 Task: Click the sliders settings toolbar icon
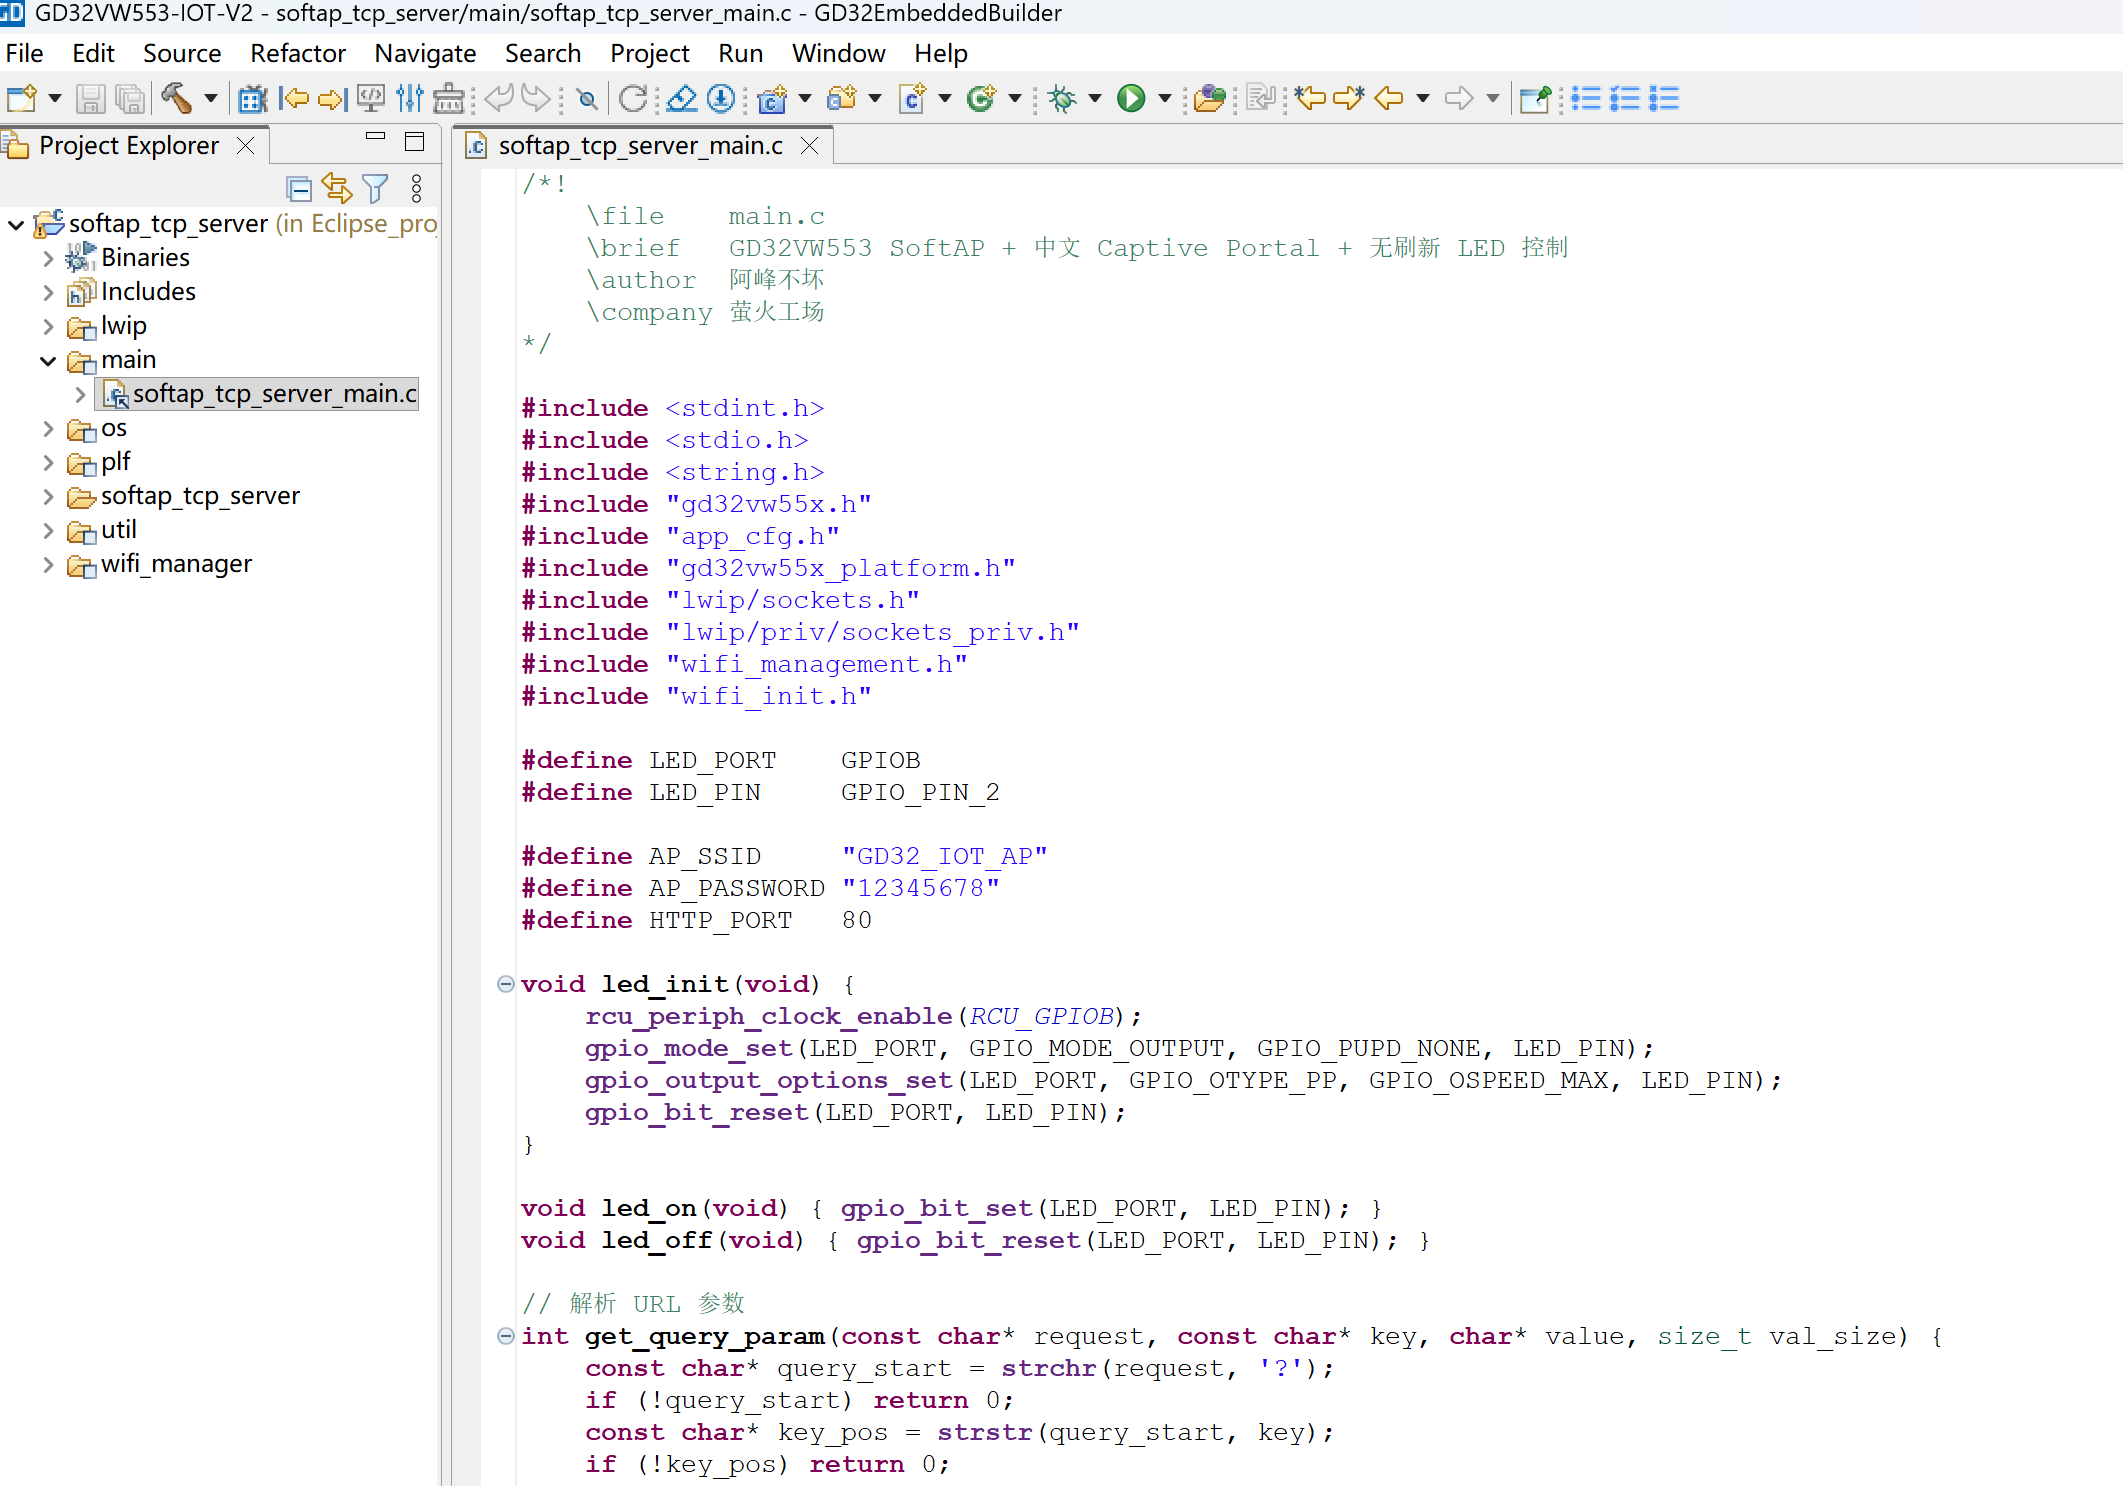click(409, 98)
